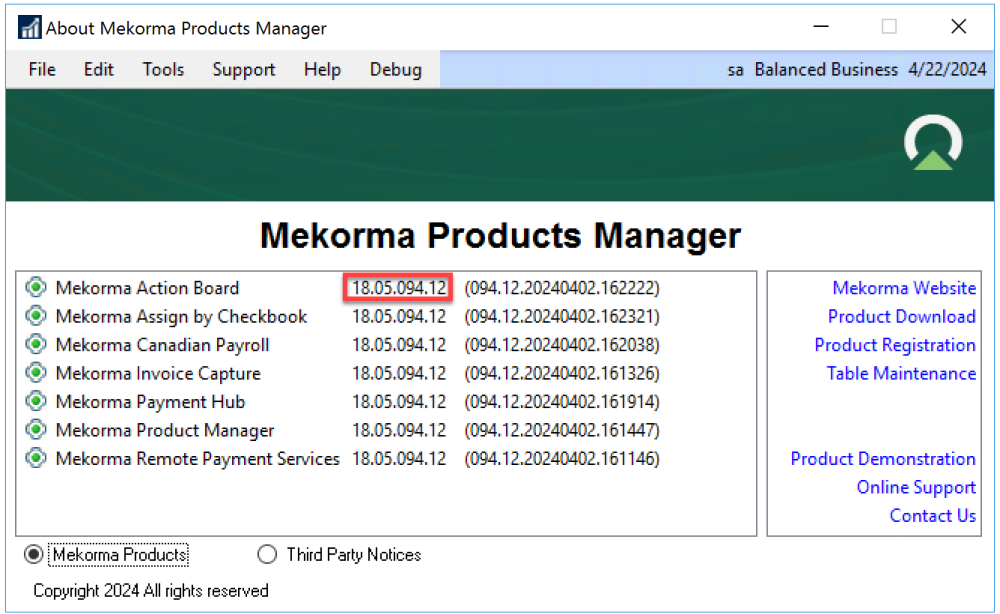Image resolution: width=1000 pixels, height=614 pixels.
Task: Select the Third Party Notices radio button
Action: click(267, 554)
